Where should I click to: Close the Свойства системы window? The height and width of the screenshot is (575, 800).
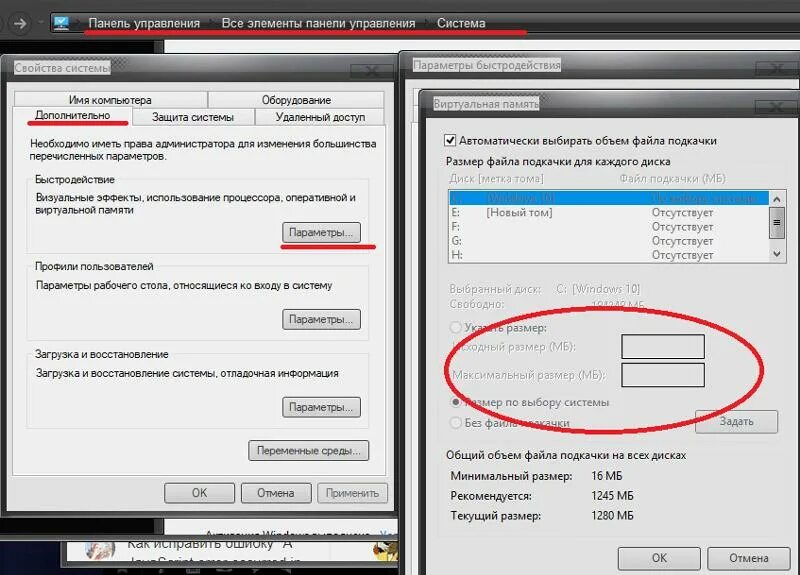coord(372,70)
